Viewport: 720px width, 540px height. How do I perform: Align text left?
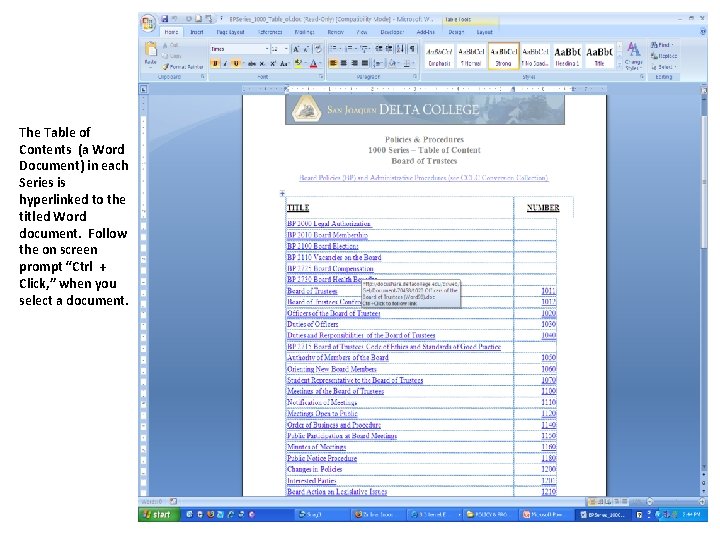tap(333, 63)
